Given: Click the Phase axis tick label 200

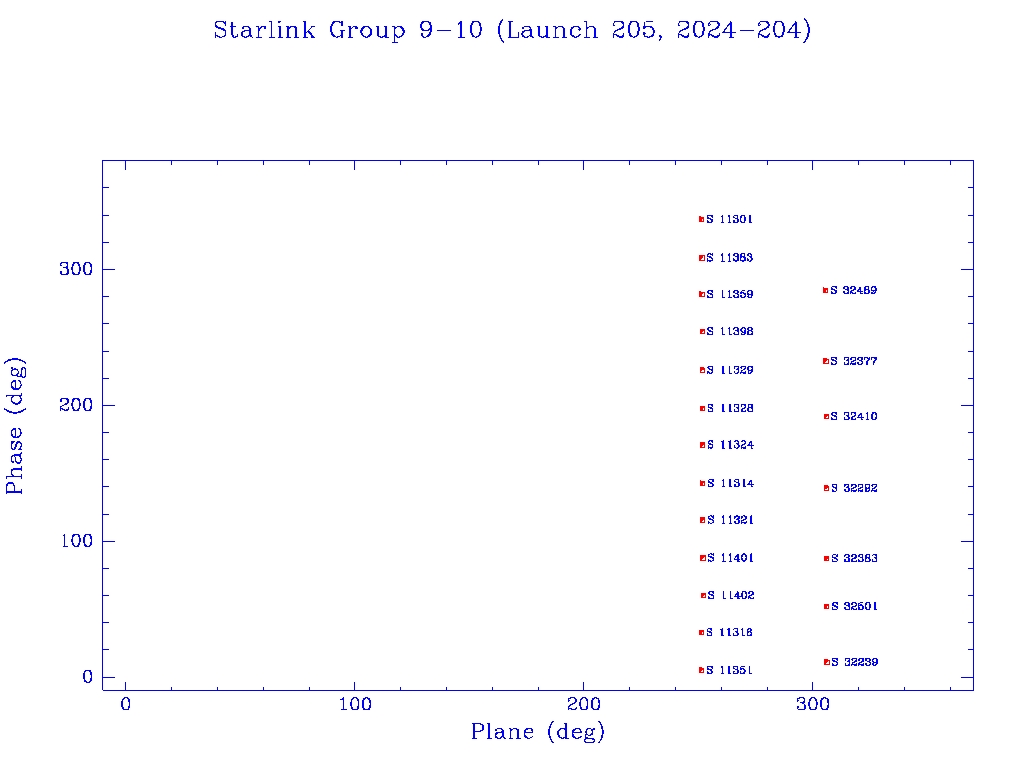Looking at the screenshot, I should click(x=76, y=405).
